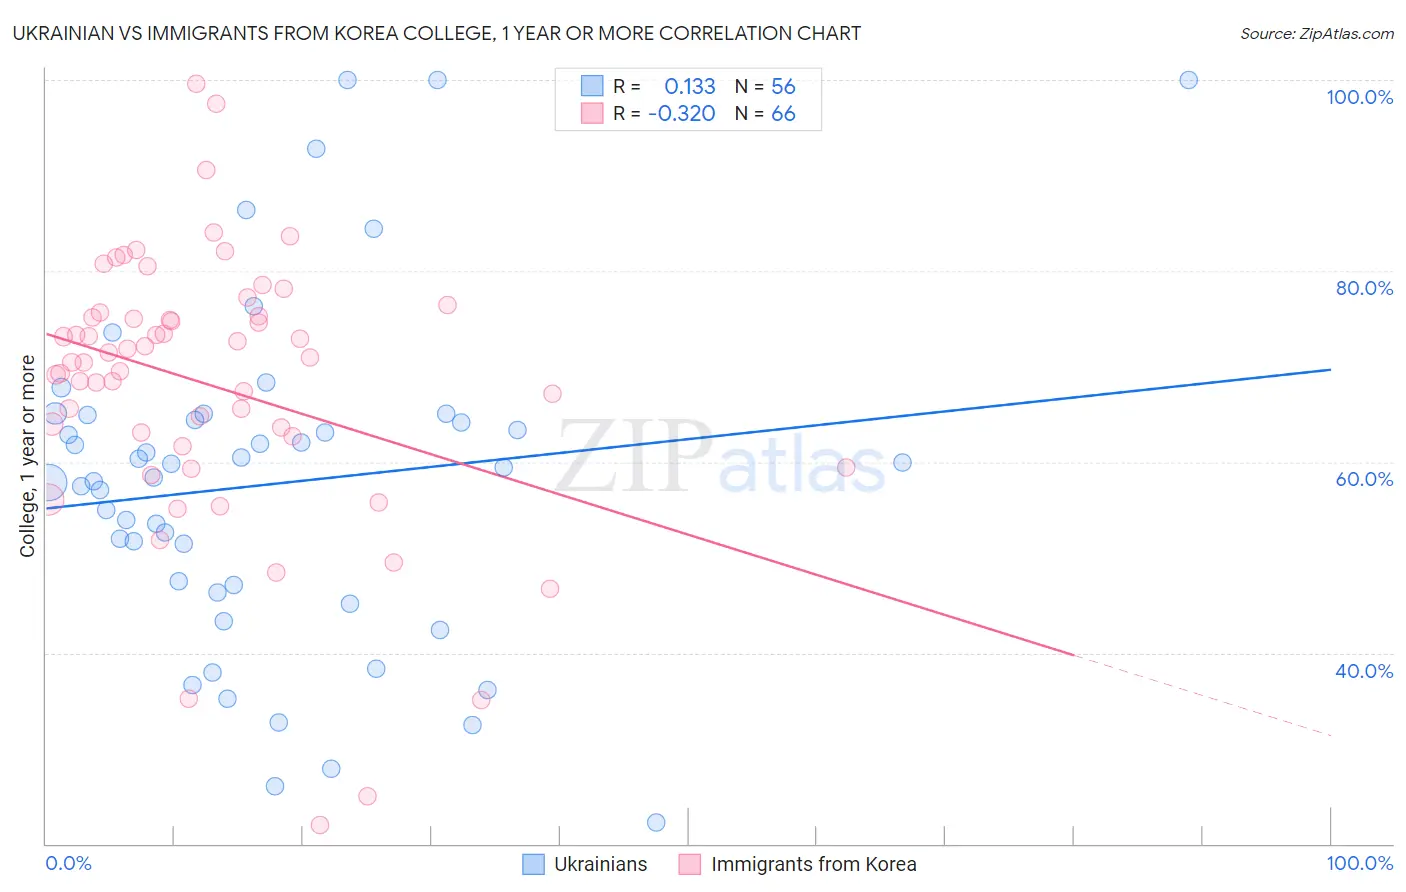Click the chart title text
This screenshot has width=1406, height=892.
click(437, 33)
